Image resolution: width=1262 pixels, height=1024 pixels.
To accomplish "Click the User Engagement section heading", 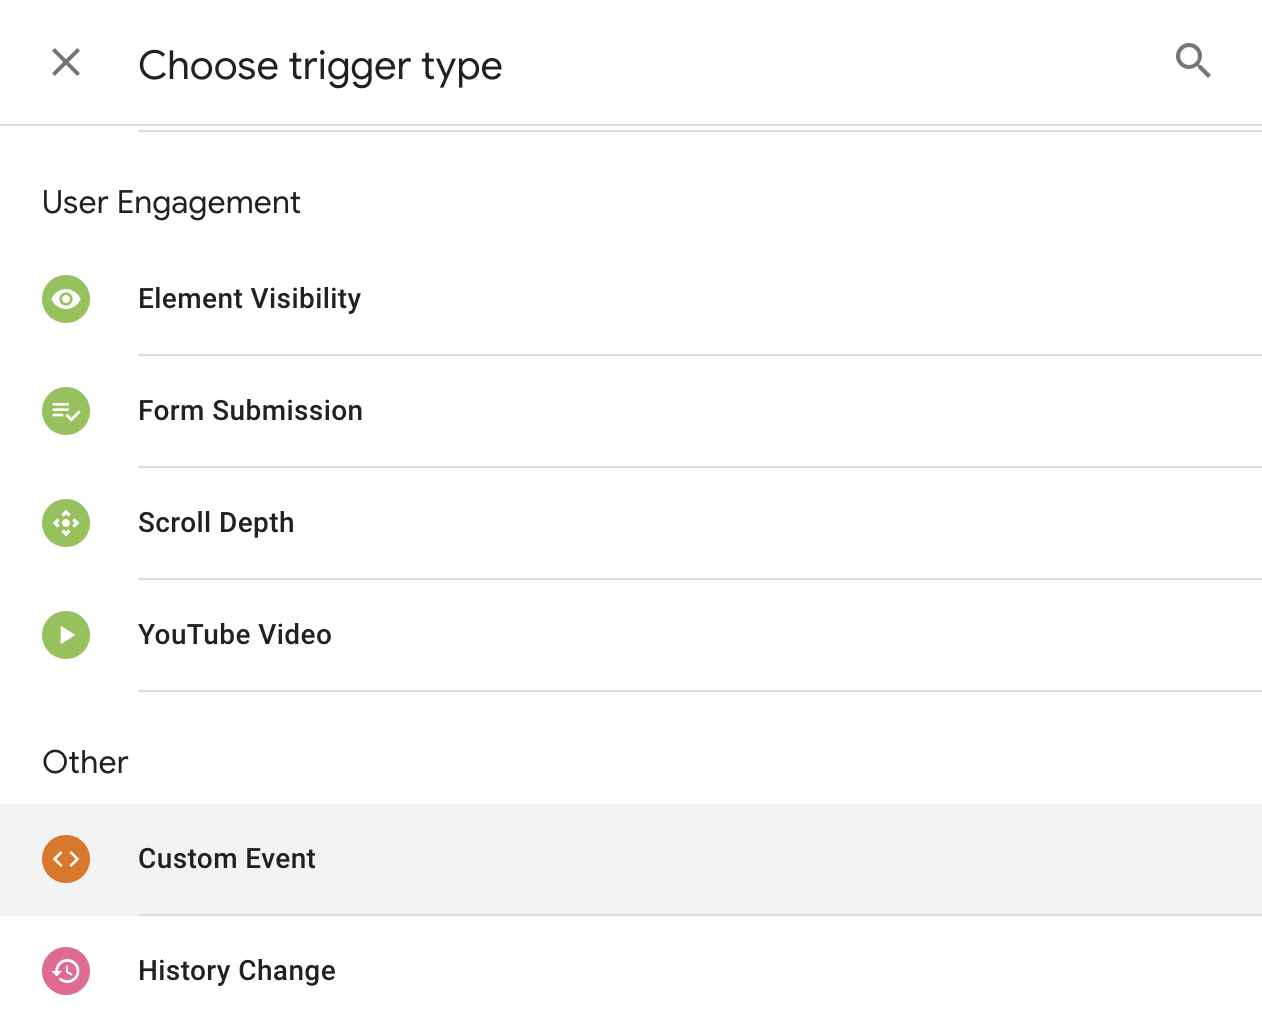I will pyautogui.click(x=171, y=203).
